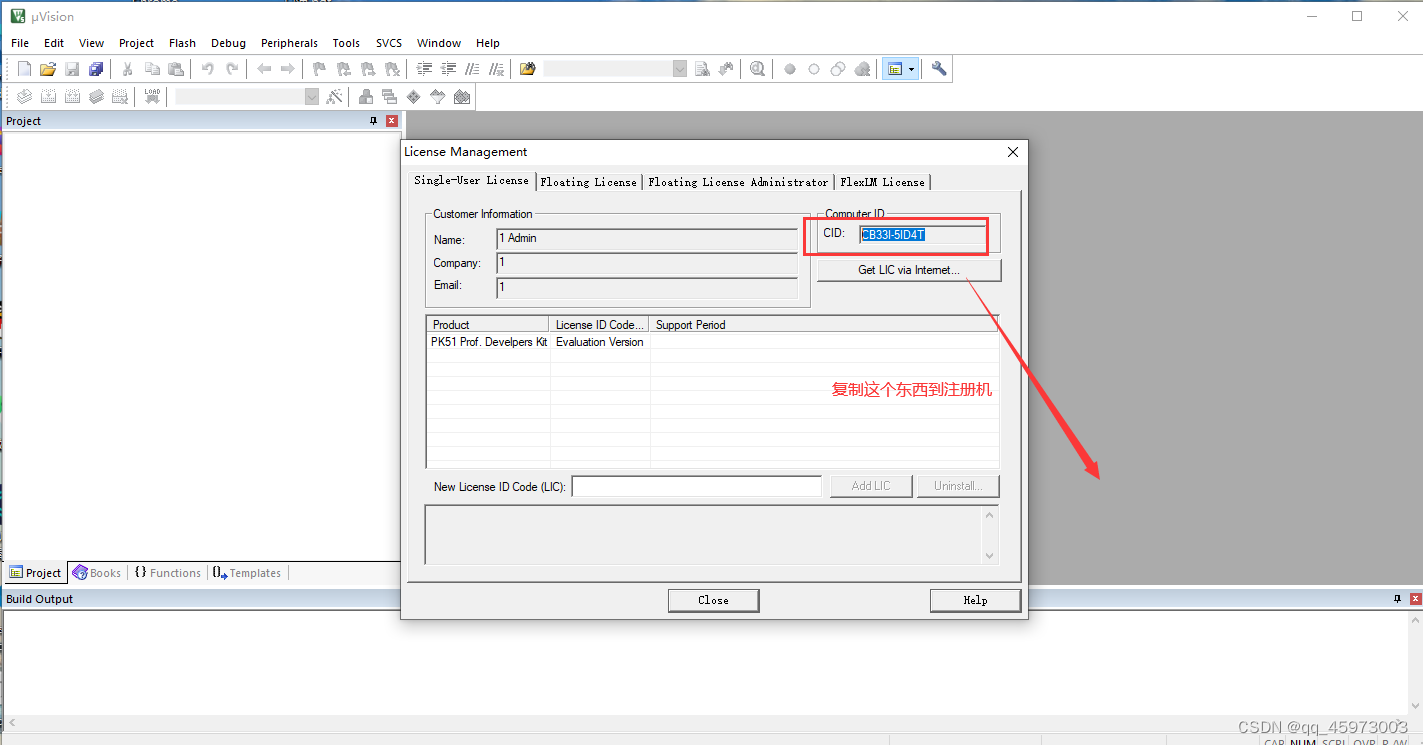Click the Uninstall button
The image size is (1423, 745).
coord(958,486)
